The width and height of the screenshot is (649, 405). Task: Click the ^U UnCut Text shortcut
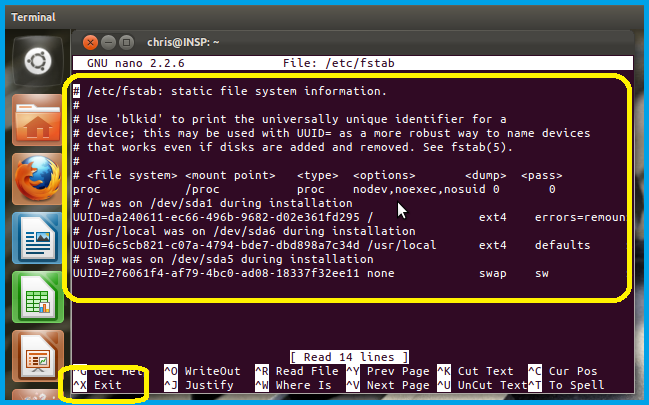click(482, 385)
